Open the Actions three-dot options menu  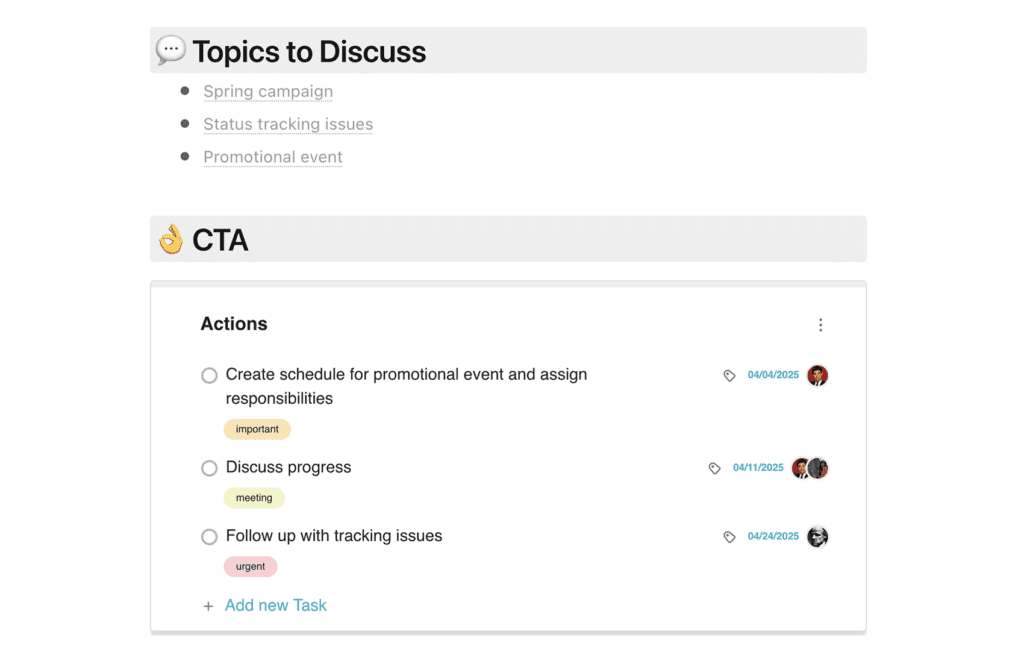[x=821, y=325]
